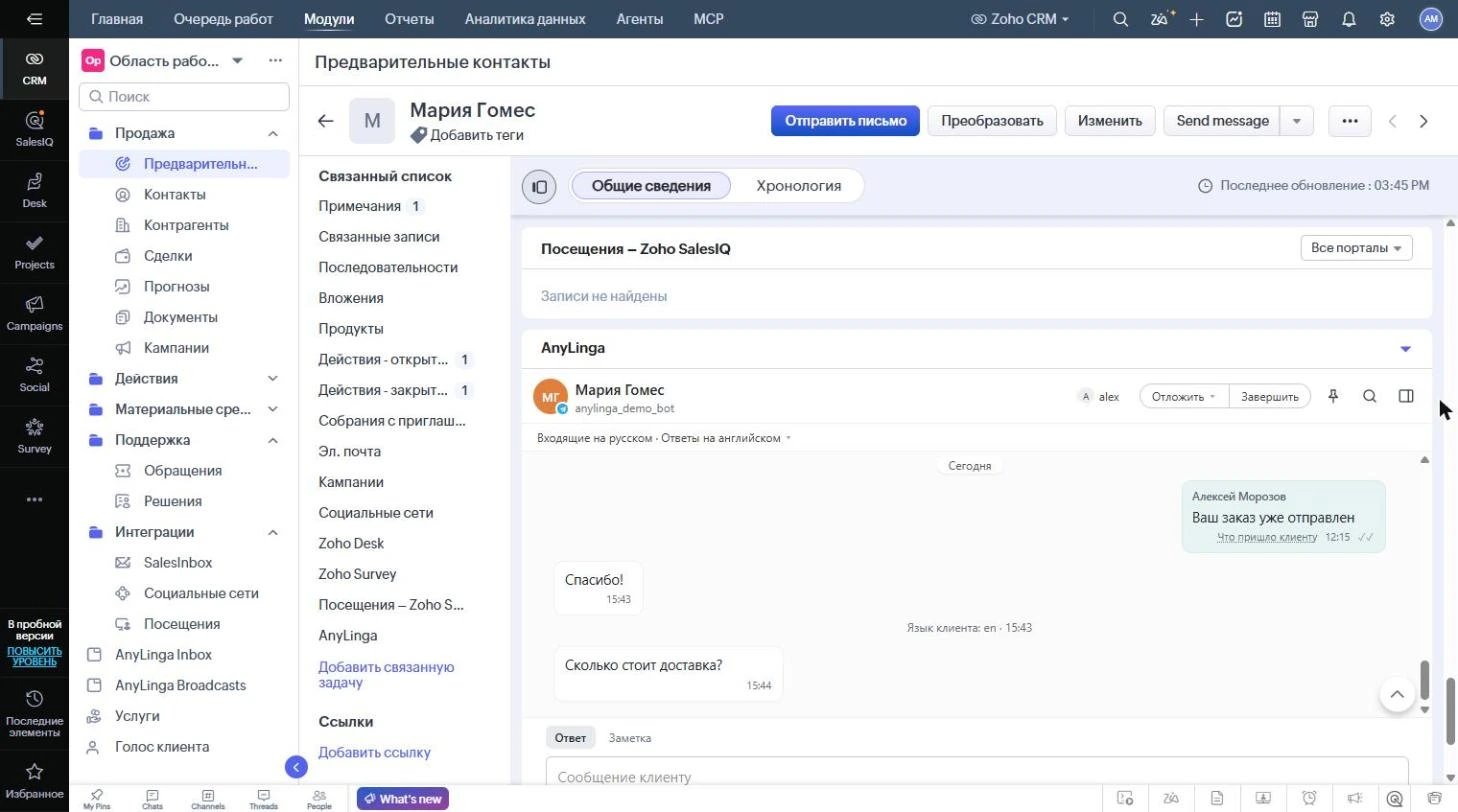Open the calendar icon in top bar
Image resolution: width=1458 pixels, height=812 pixels.
1272,19
